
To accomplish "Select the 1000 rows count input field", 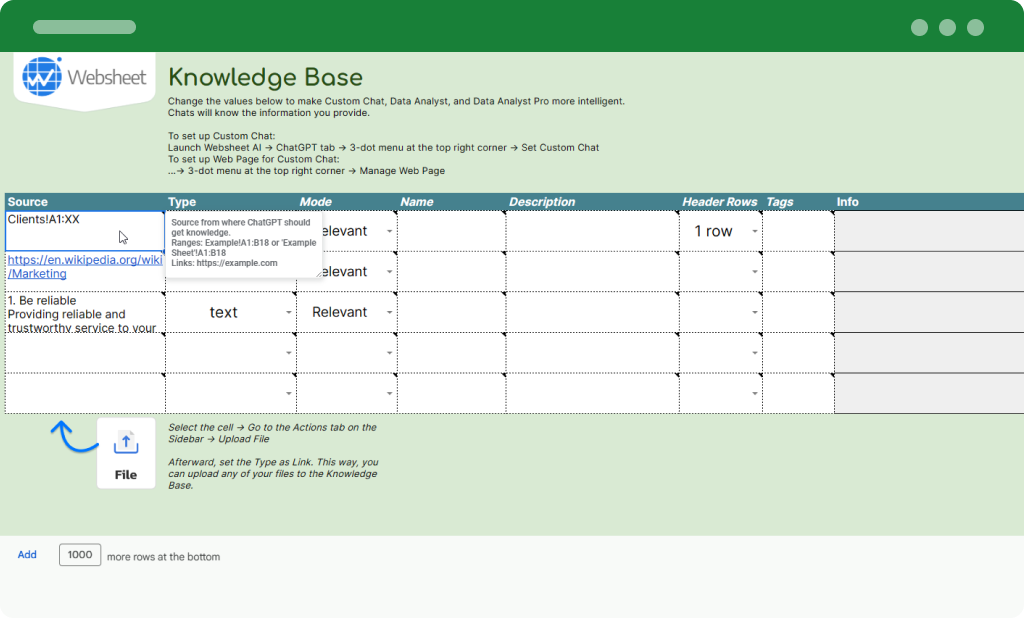I will tap(79, 555).
